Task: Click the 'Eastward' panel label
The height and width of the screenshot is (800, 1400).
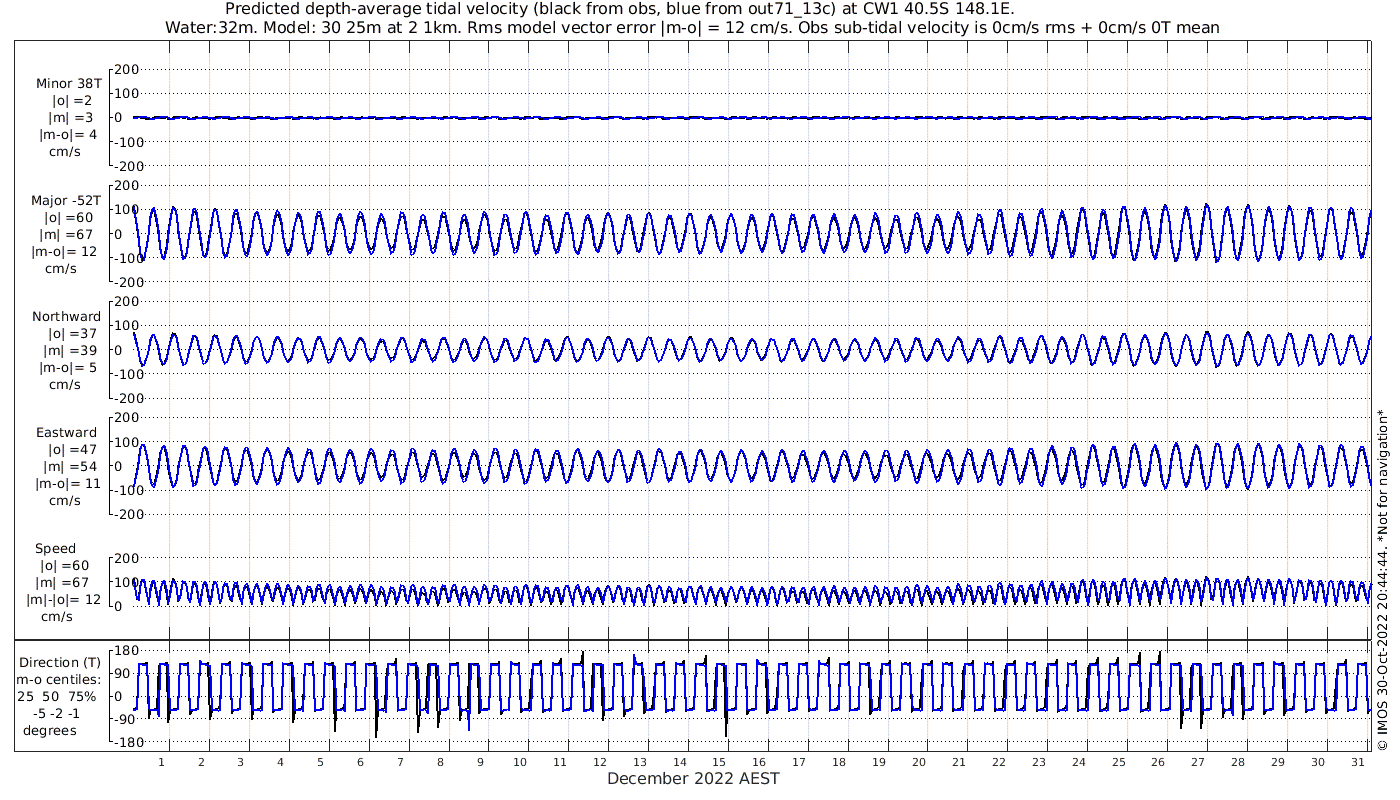Action: pyautogui.click(x=67, y=433)
